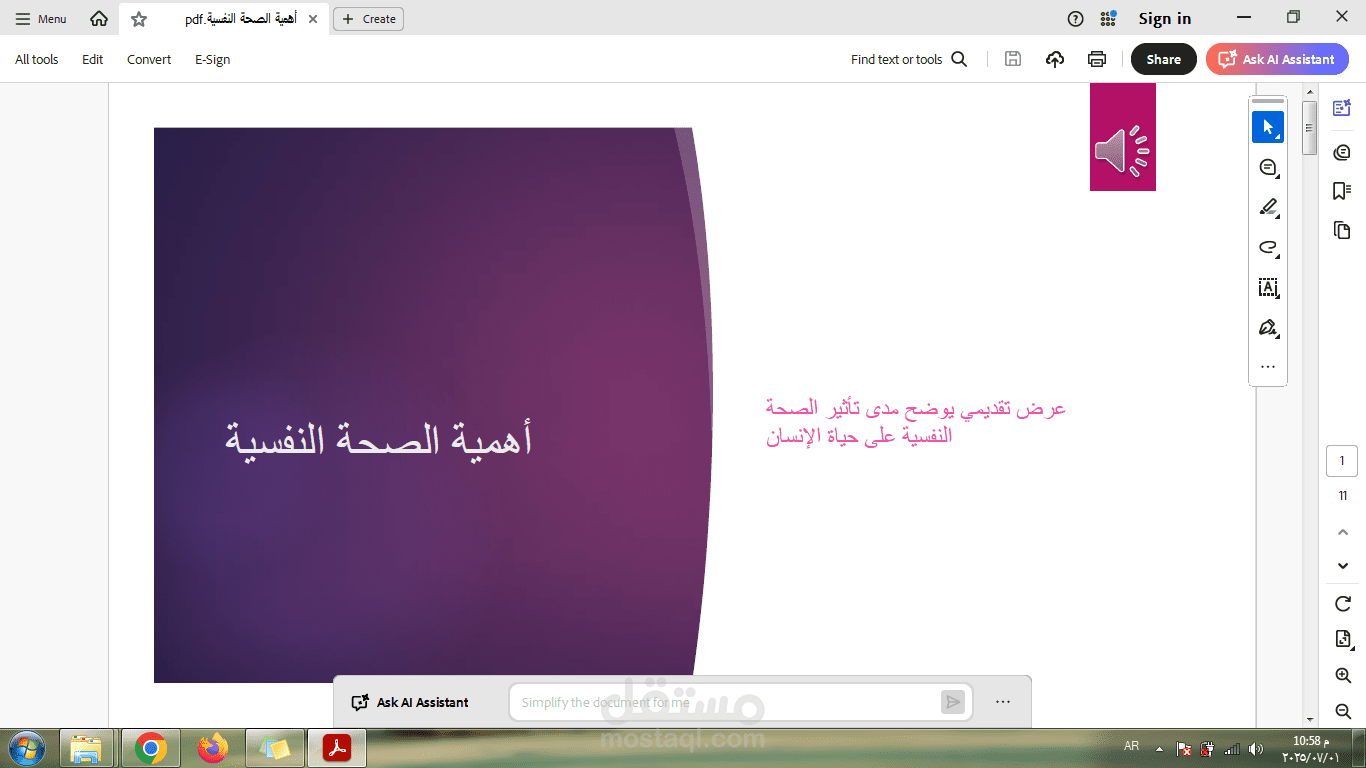Select the أهمية الصحة النفسية.pdf tab

point(240,19)
